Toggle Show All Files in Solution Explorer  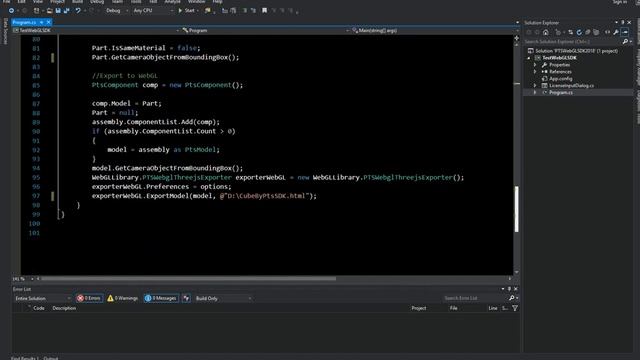click(596, 32)
